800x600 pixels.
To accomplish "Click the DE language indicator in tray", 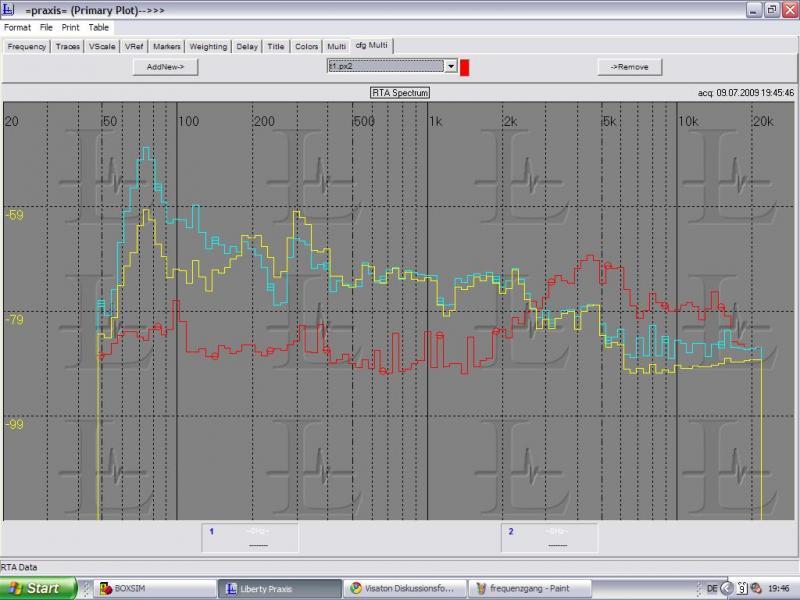I will 711,588.
